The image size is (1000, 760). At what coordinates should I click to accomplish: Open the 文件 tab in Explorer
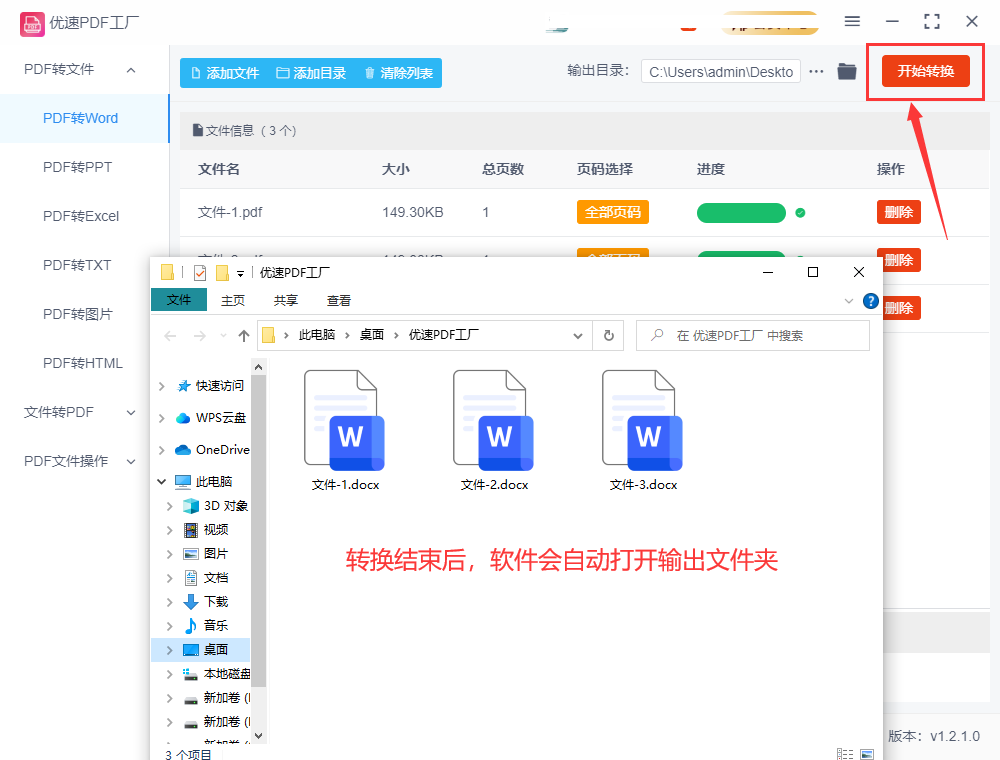pos(179,300)
